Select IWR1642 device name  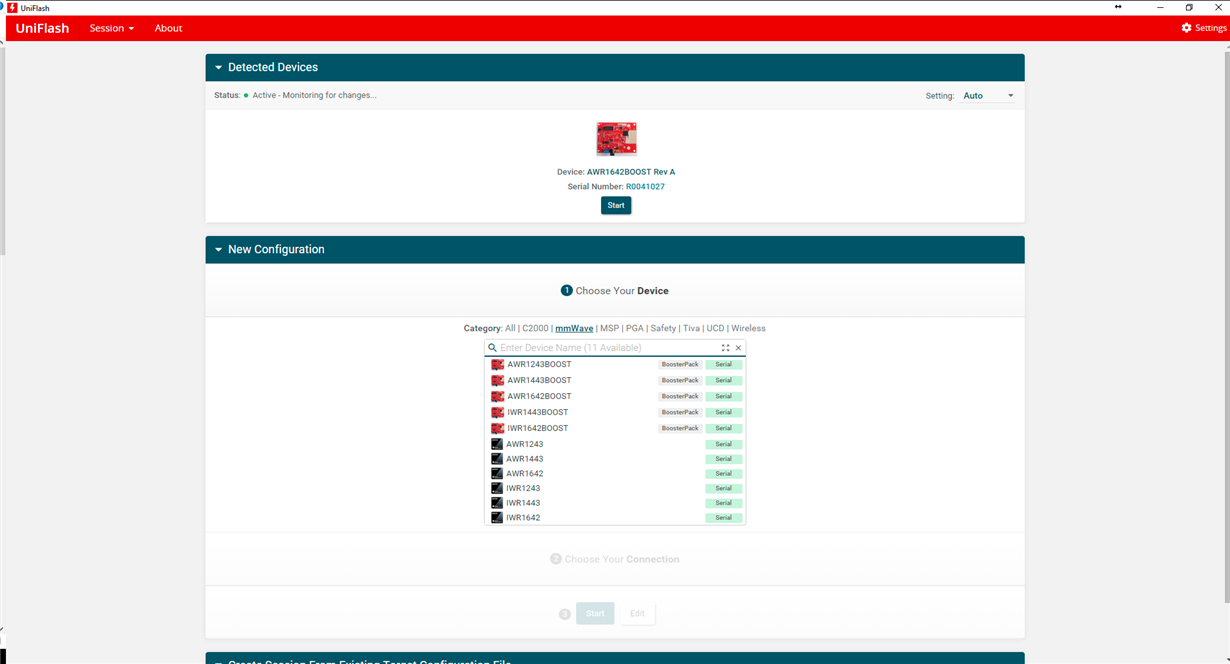pyautogui.click(x=523, y=518)
